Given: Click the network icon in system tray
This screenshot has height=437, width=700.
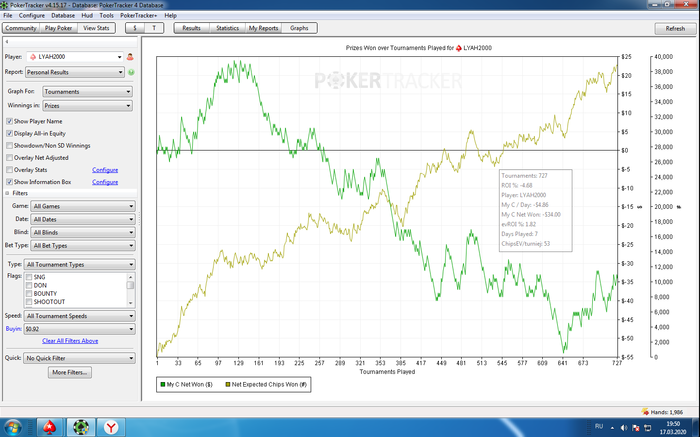Looking at the screenshot, I should [x=647, y=428].
